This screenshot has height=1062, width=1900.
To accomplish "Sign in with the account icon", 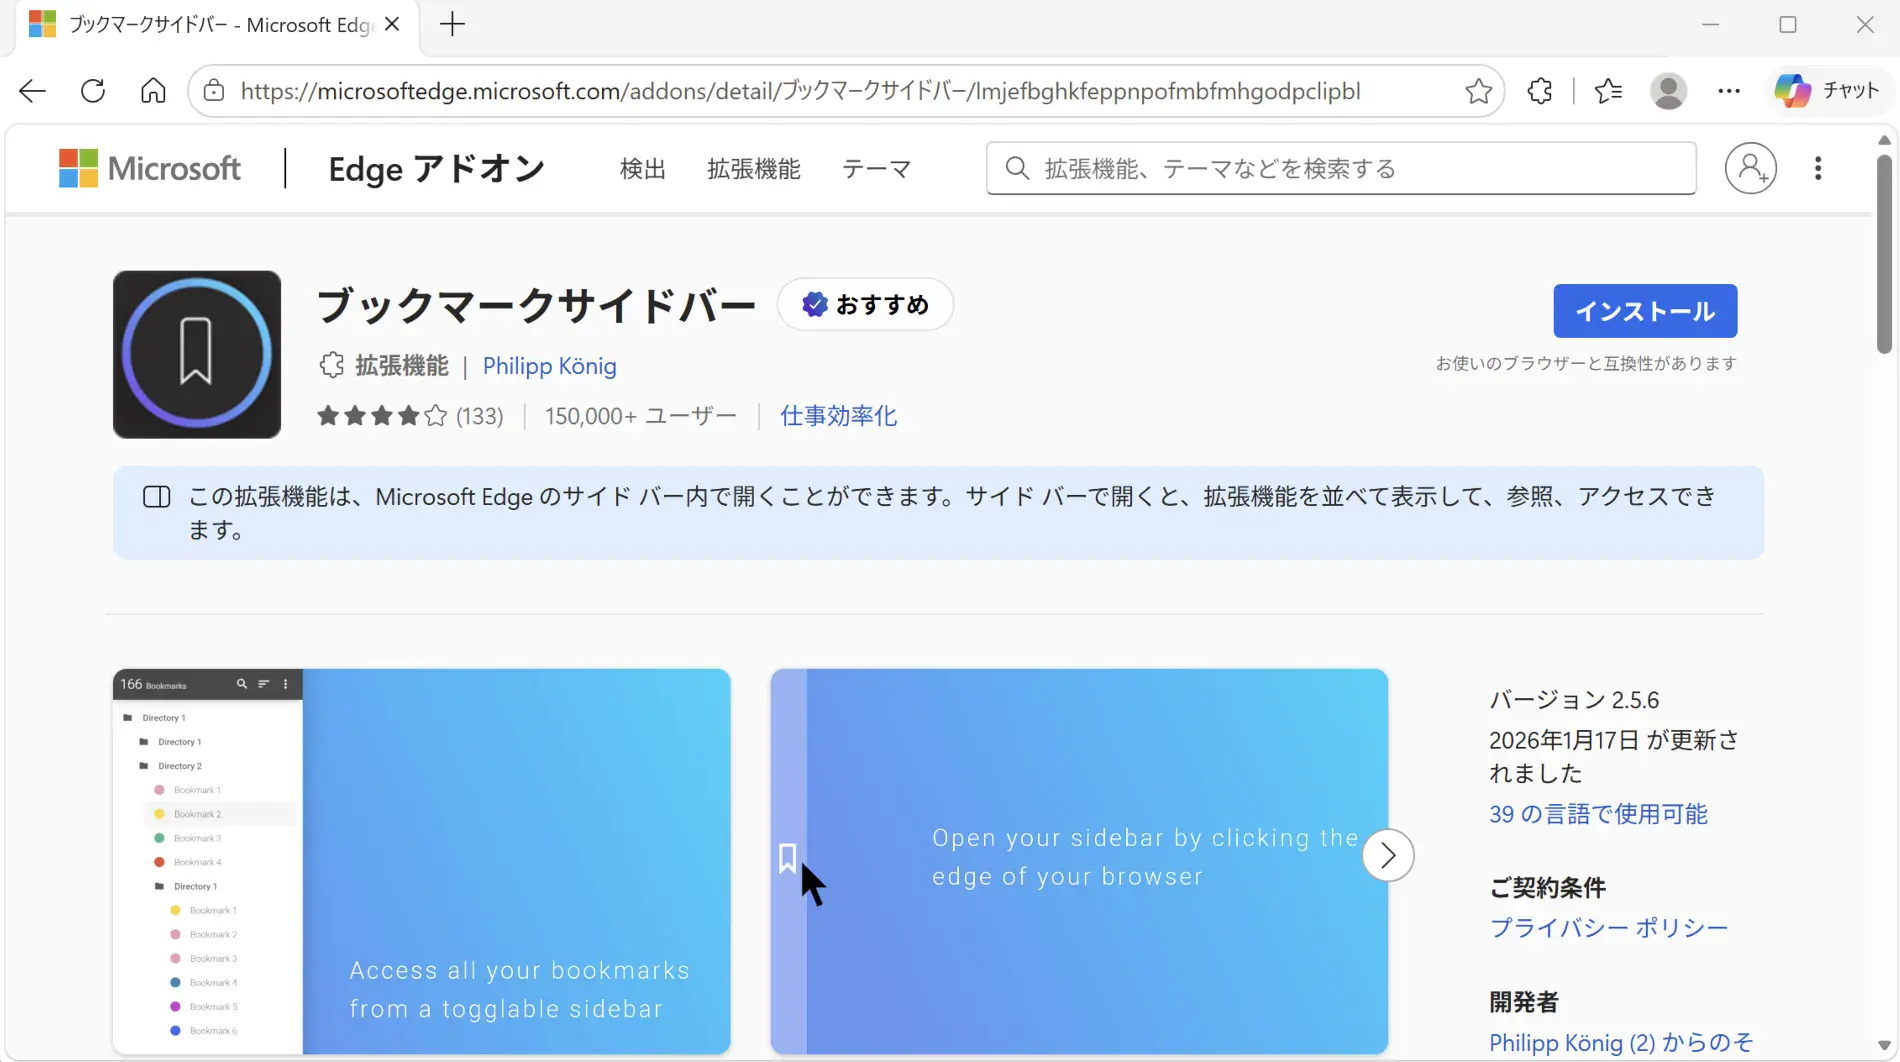I will 1751,168.
